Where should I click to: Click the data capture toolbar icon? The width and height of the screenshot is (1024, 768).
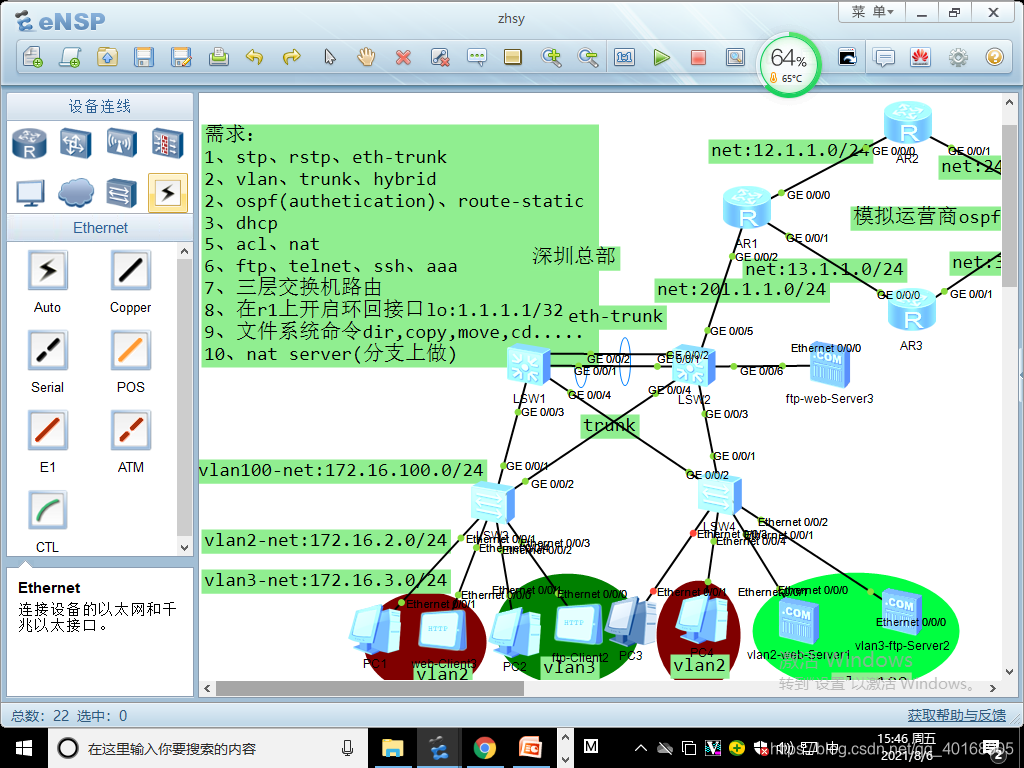click(735, 57)
